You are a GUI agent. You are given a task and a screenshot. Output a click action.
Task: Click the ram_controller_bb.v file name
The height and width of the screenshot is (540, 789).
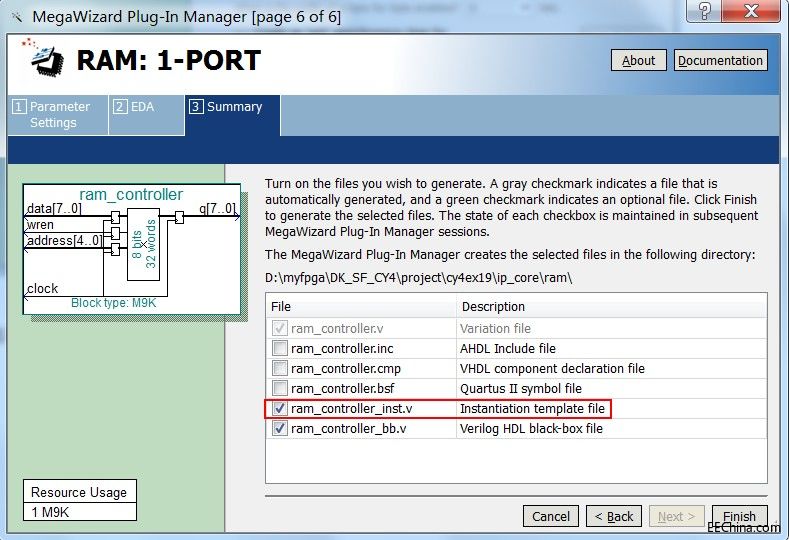pyautogui.click(x=349, y=429)
